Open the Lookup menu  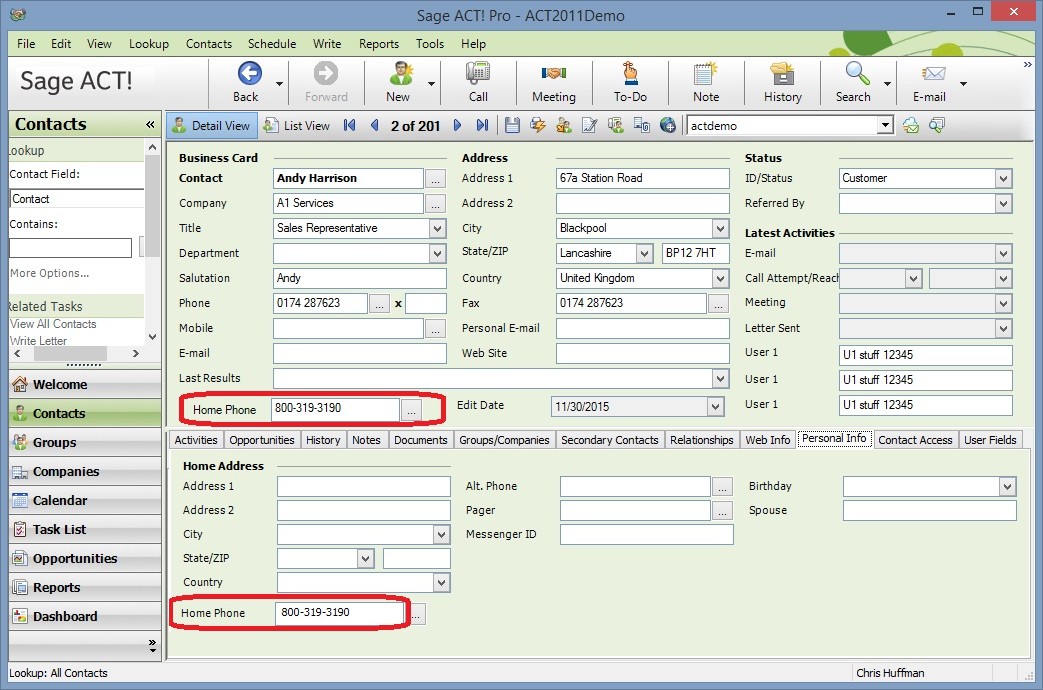click(149, 44)
